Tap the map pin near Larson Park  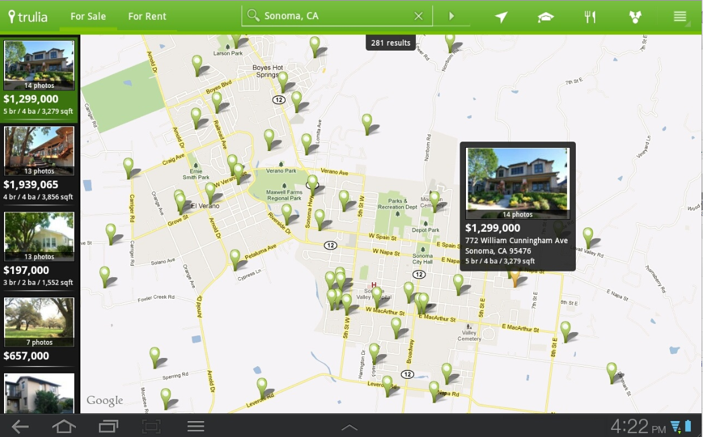click(x=236, y=40)
